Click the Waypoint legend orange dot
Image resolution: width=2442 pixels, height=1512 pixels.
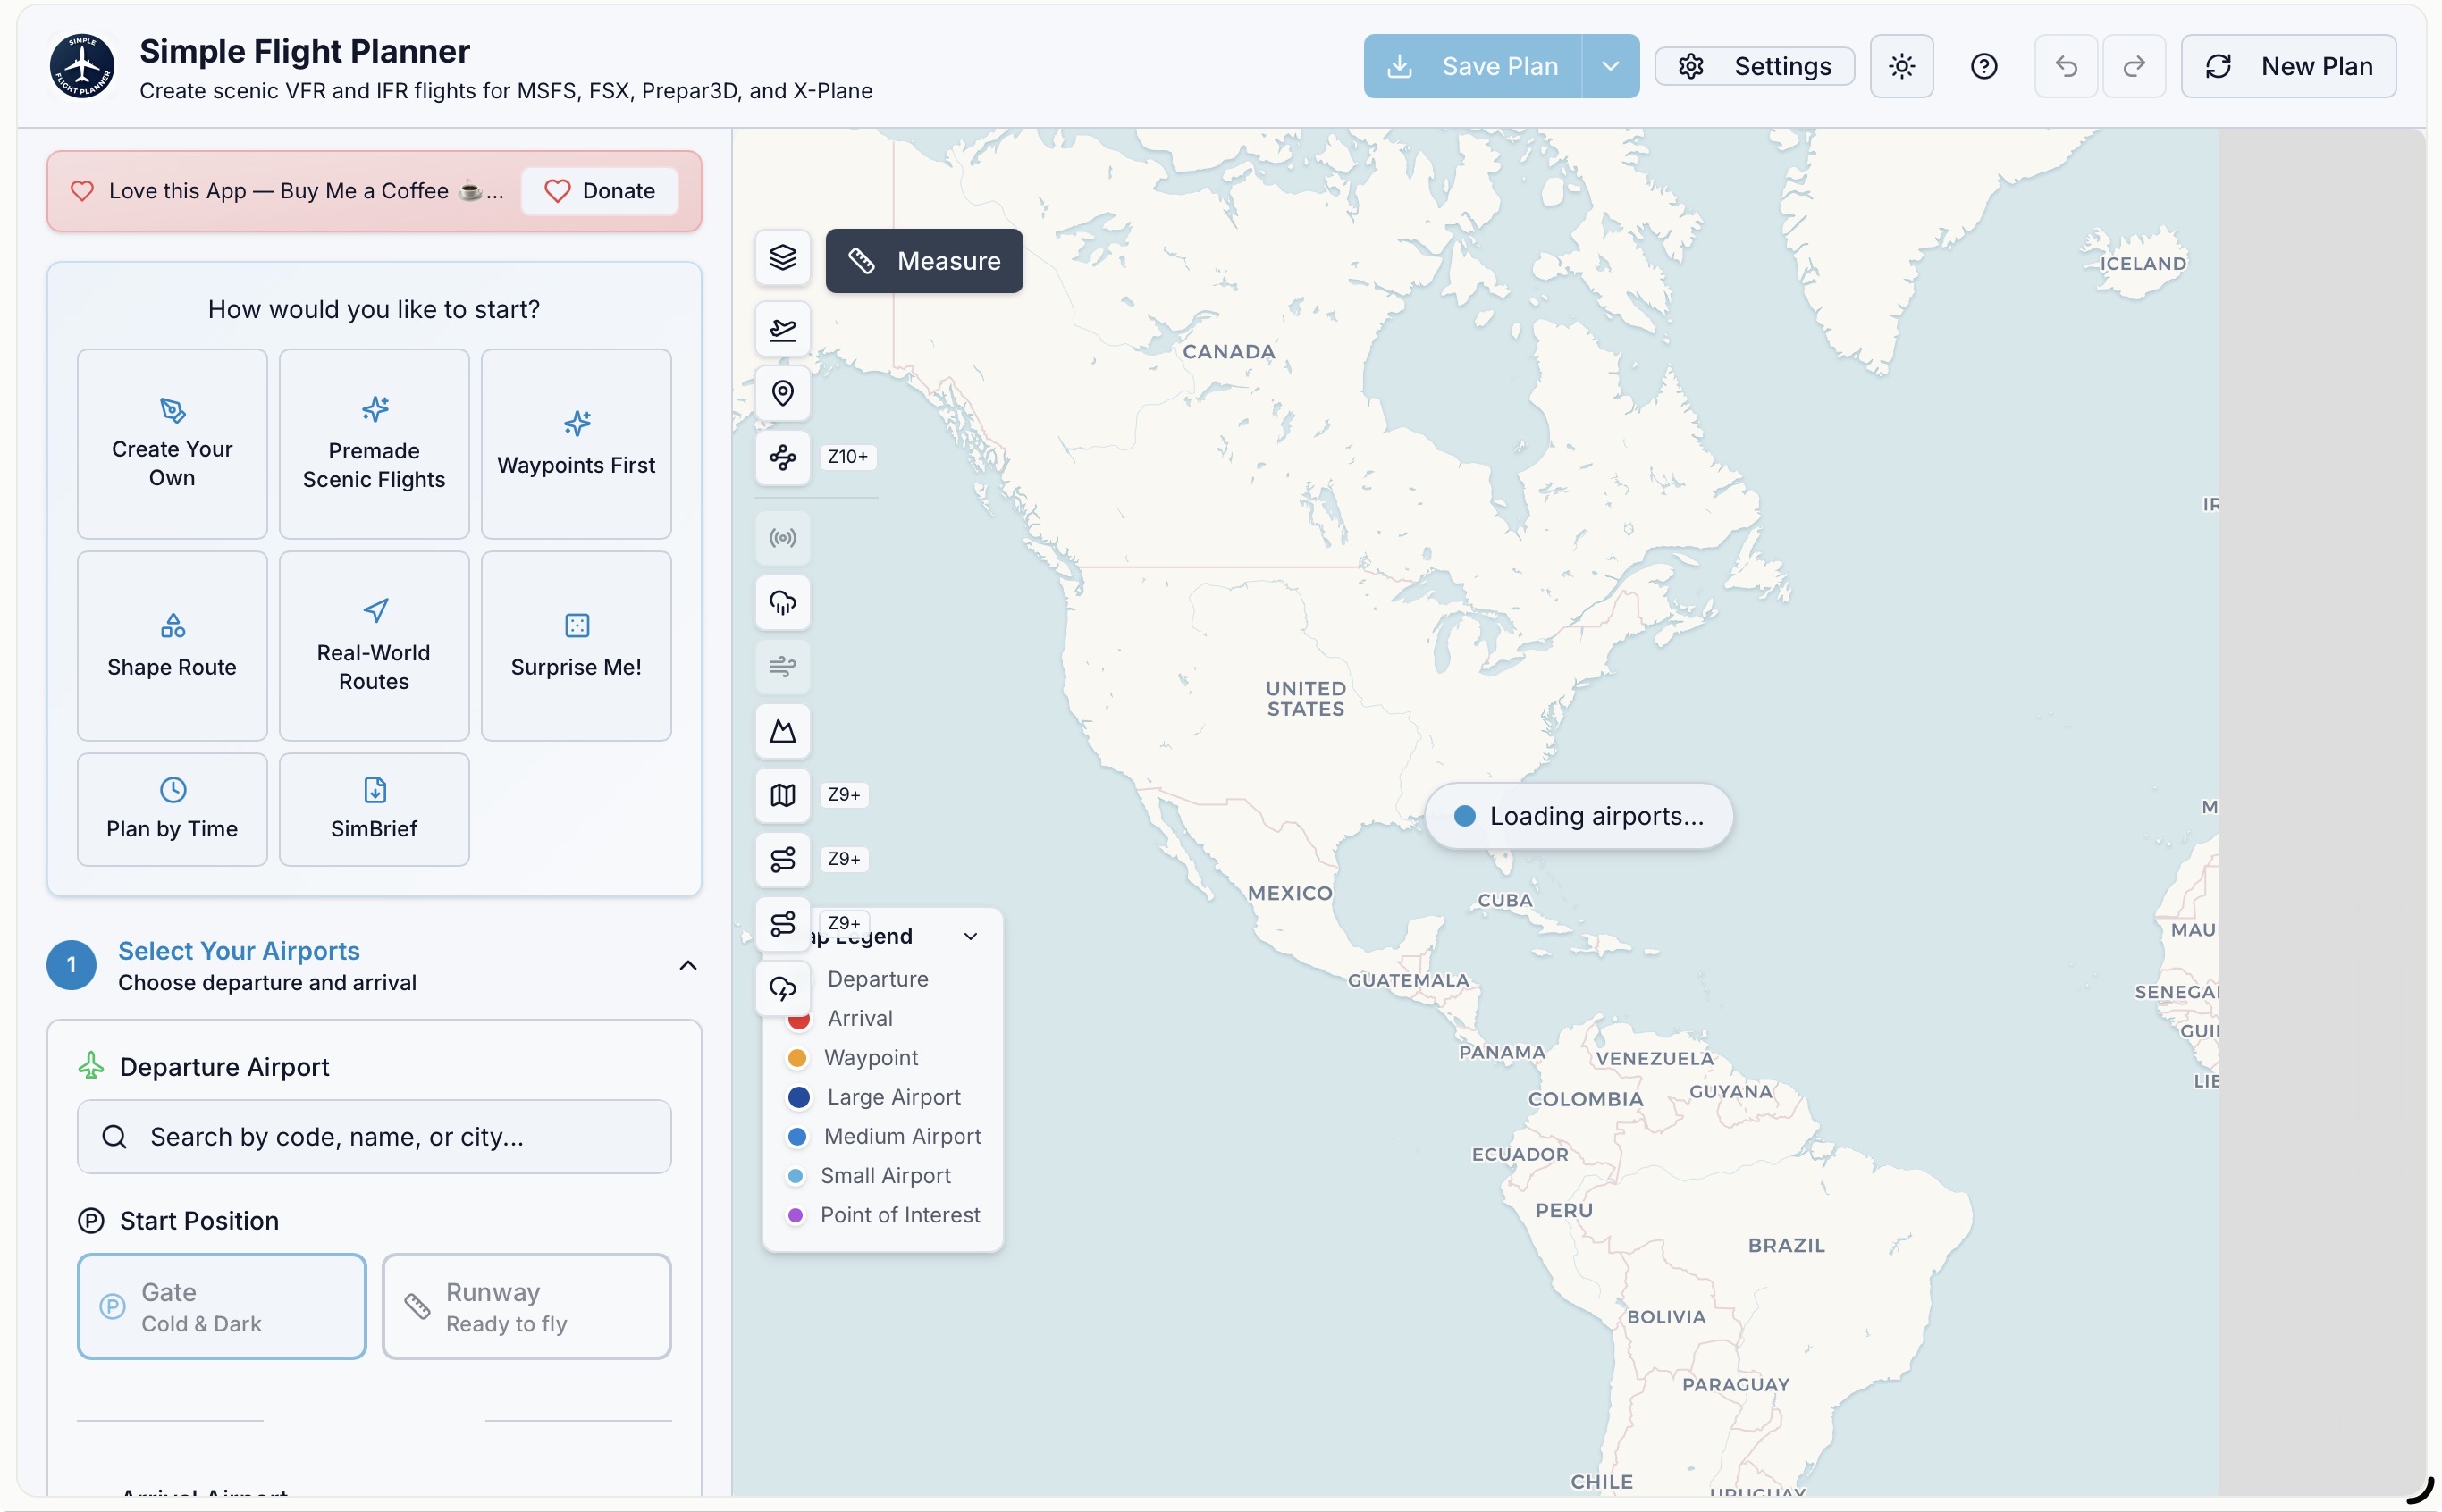[x=797, y=1058]
